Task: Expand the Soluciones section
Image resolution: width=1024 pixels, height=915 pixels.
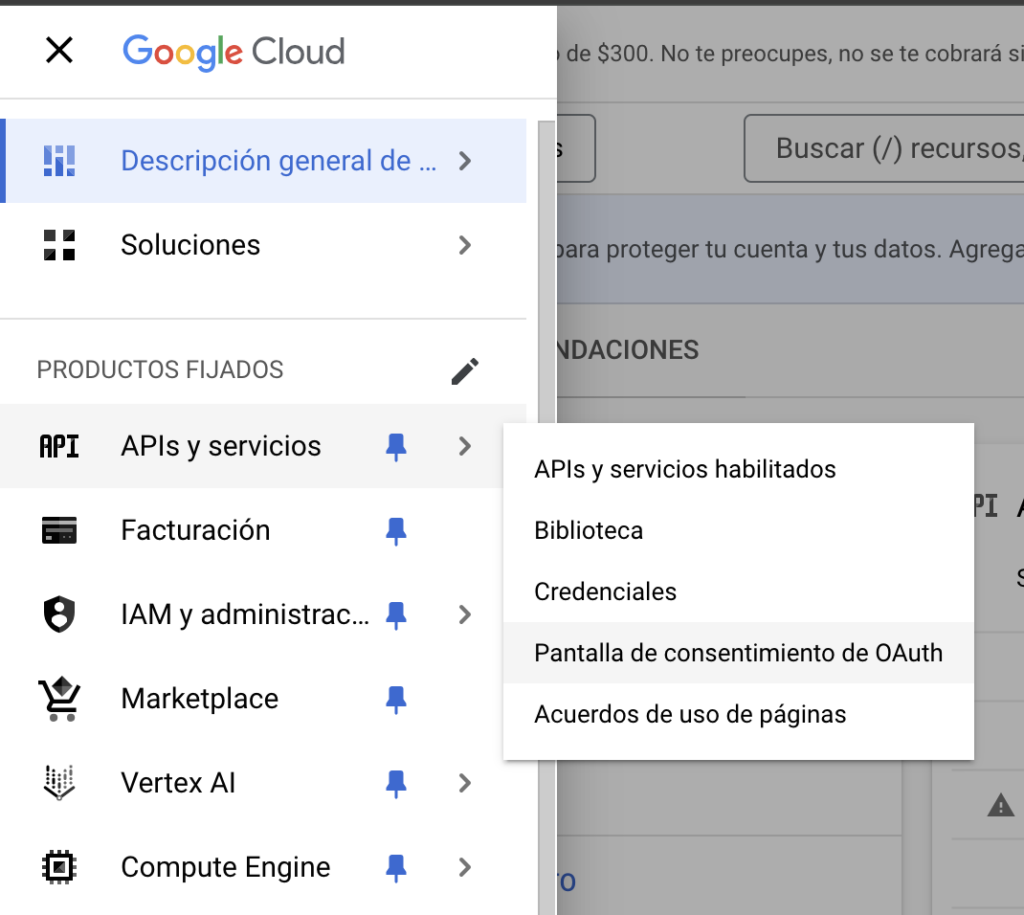Action: [x=464, y=245]
